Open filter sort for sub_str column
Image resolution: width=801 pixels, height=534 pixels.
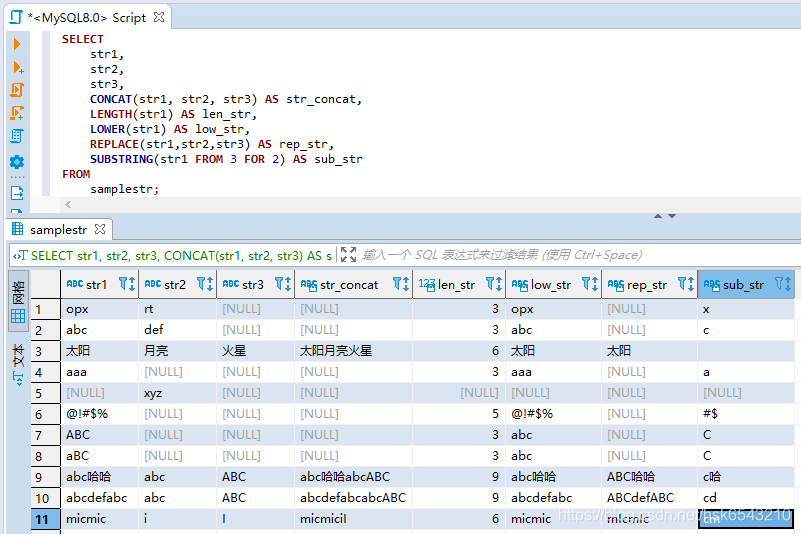pos(783,284)
